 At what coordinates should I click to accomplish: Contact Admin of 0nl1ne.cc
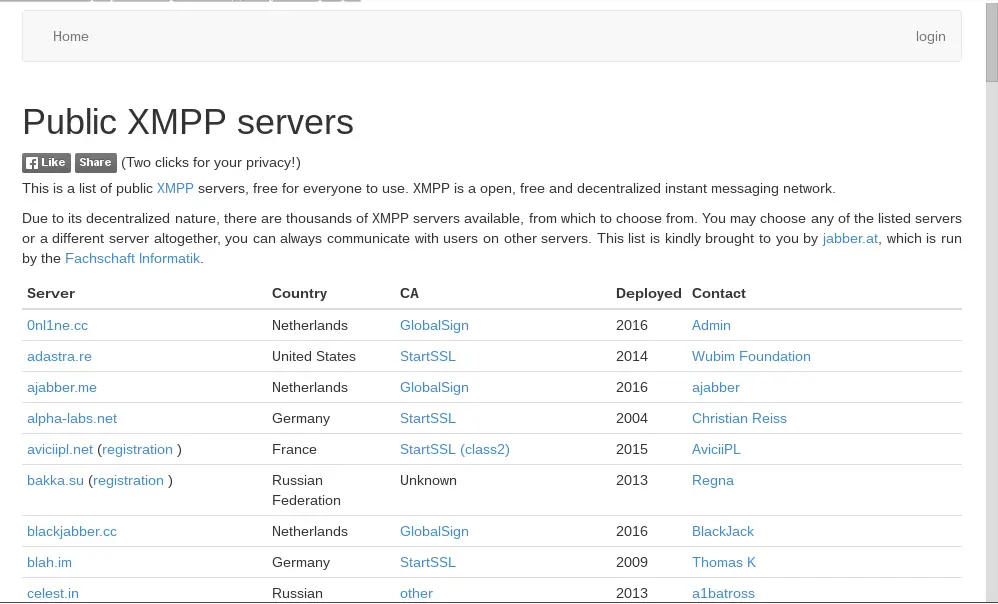tap(711, 325)
